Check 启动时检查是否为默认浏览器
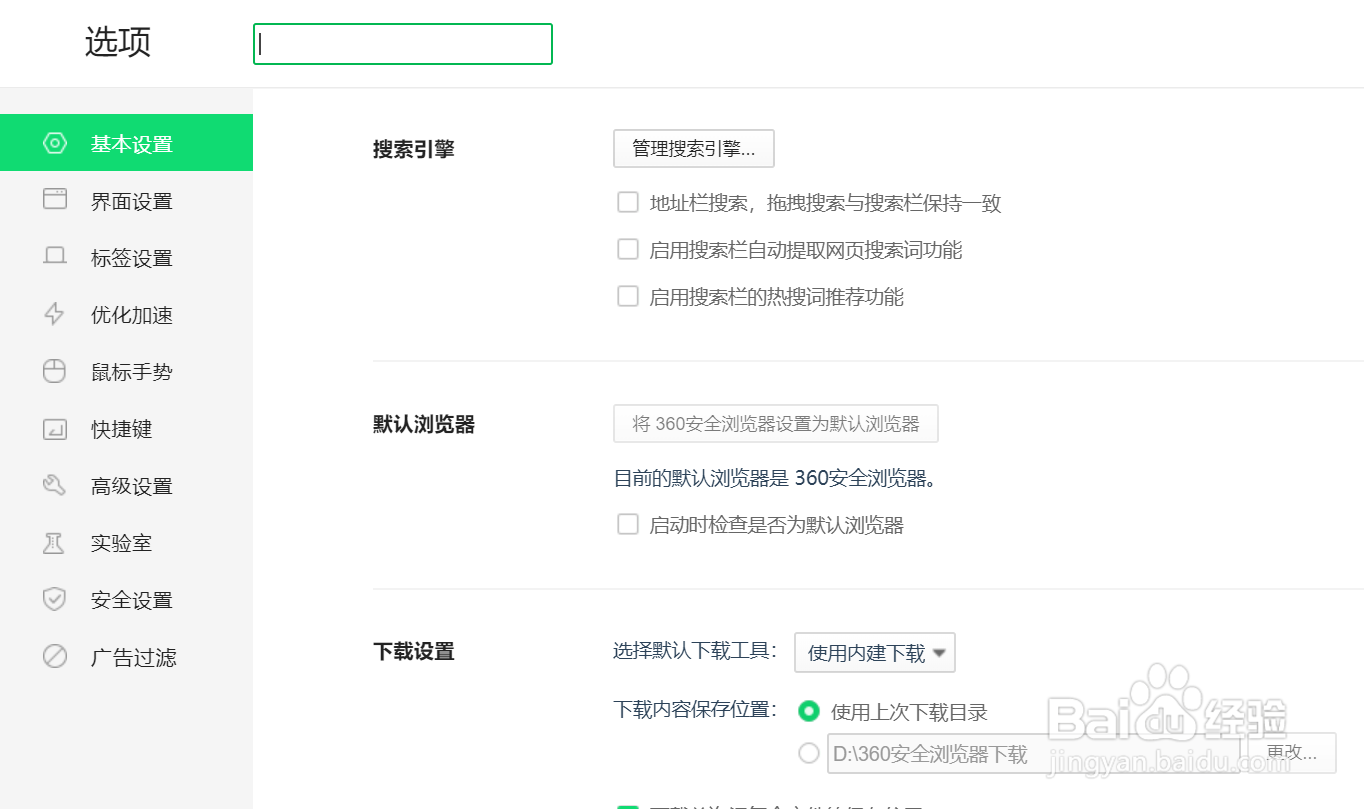 (x=628, y=524)
